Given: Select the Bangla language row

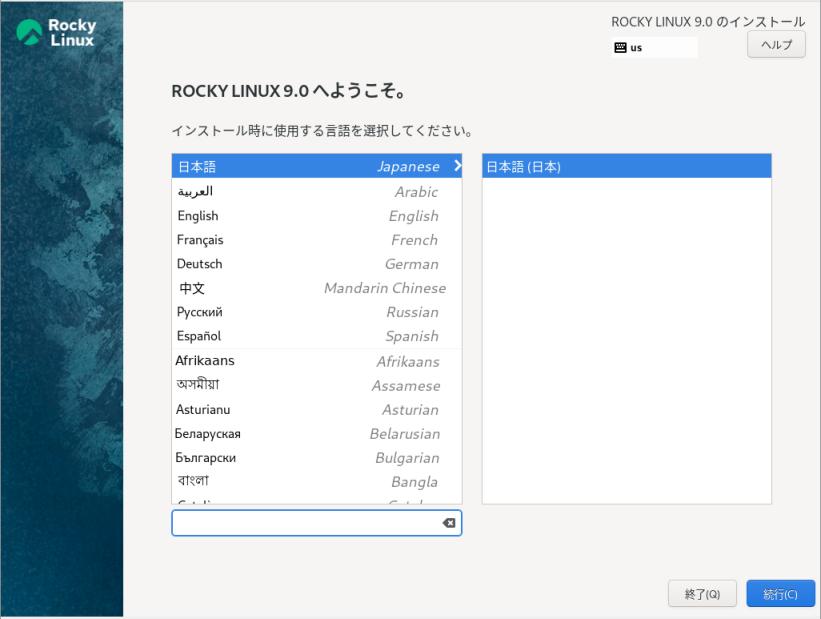Looking at the screenshot, I should [x=316, y=482].
